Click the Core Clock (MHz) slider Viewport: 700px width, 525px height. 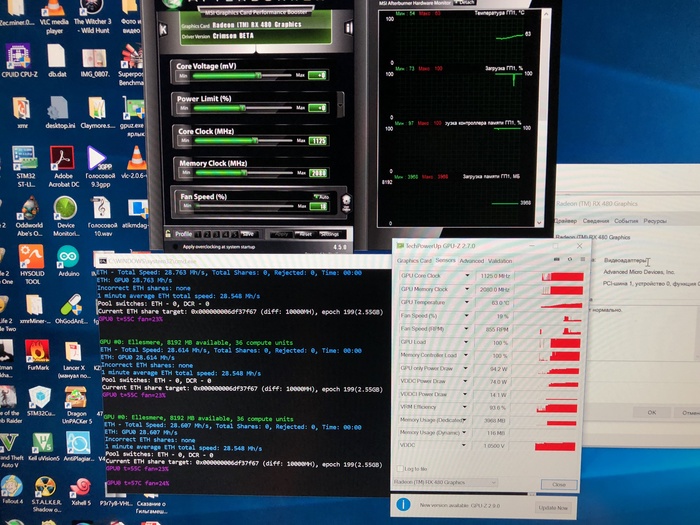point(245,143)
